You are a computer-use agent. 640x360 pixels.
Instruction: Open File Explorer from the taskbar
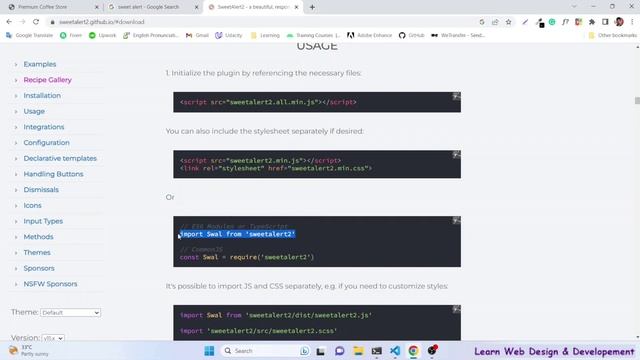(x=358, y=351)
